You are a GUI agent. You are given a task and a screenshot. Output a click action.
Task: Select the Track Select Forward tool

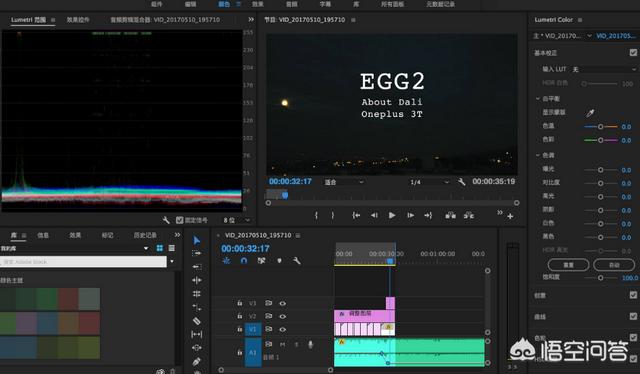(197, 253)
